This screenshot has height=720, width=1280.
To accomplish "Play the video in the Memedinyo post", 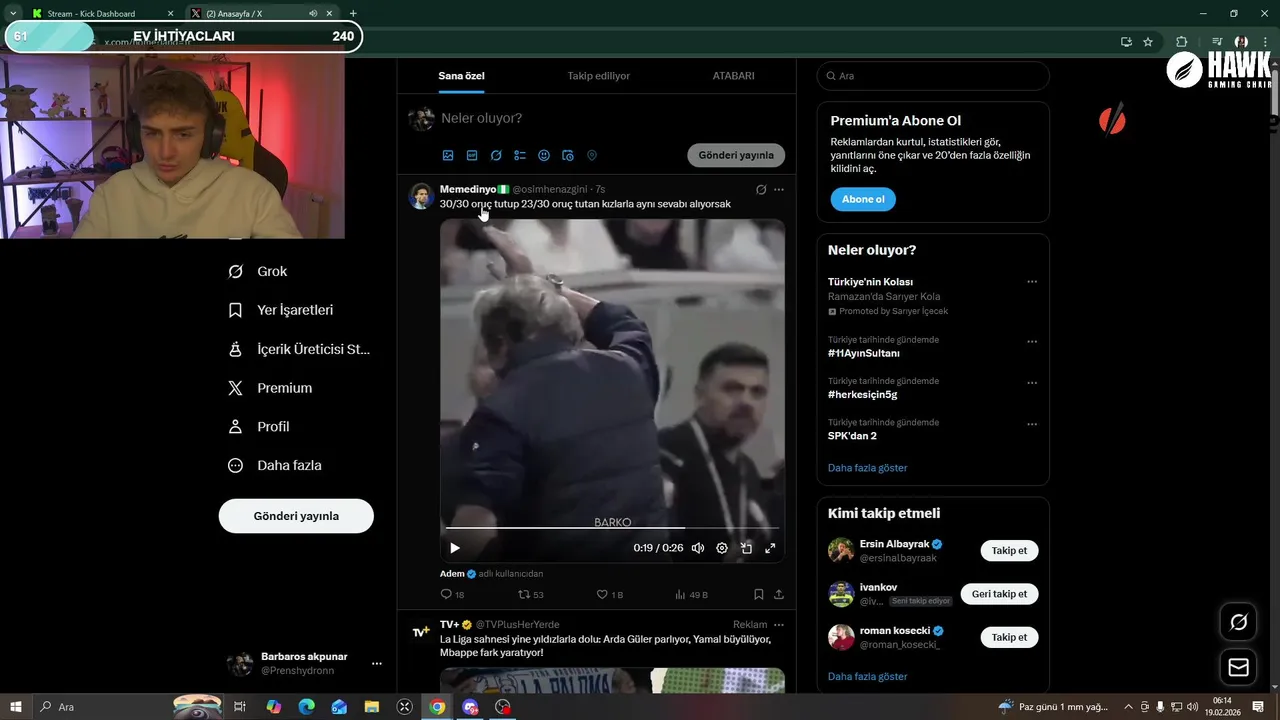I will (x=455, y=548).
